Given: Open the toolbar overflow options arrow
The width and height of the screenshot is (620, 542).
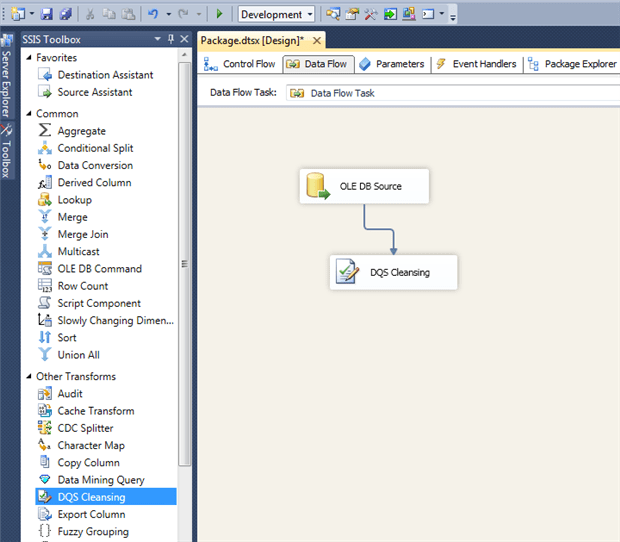Looking at the screenshot, I should pos(453,16).
